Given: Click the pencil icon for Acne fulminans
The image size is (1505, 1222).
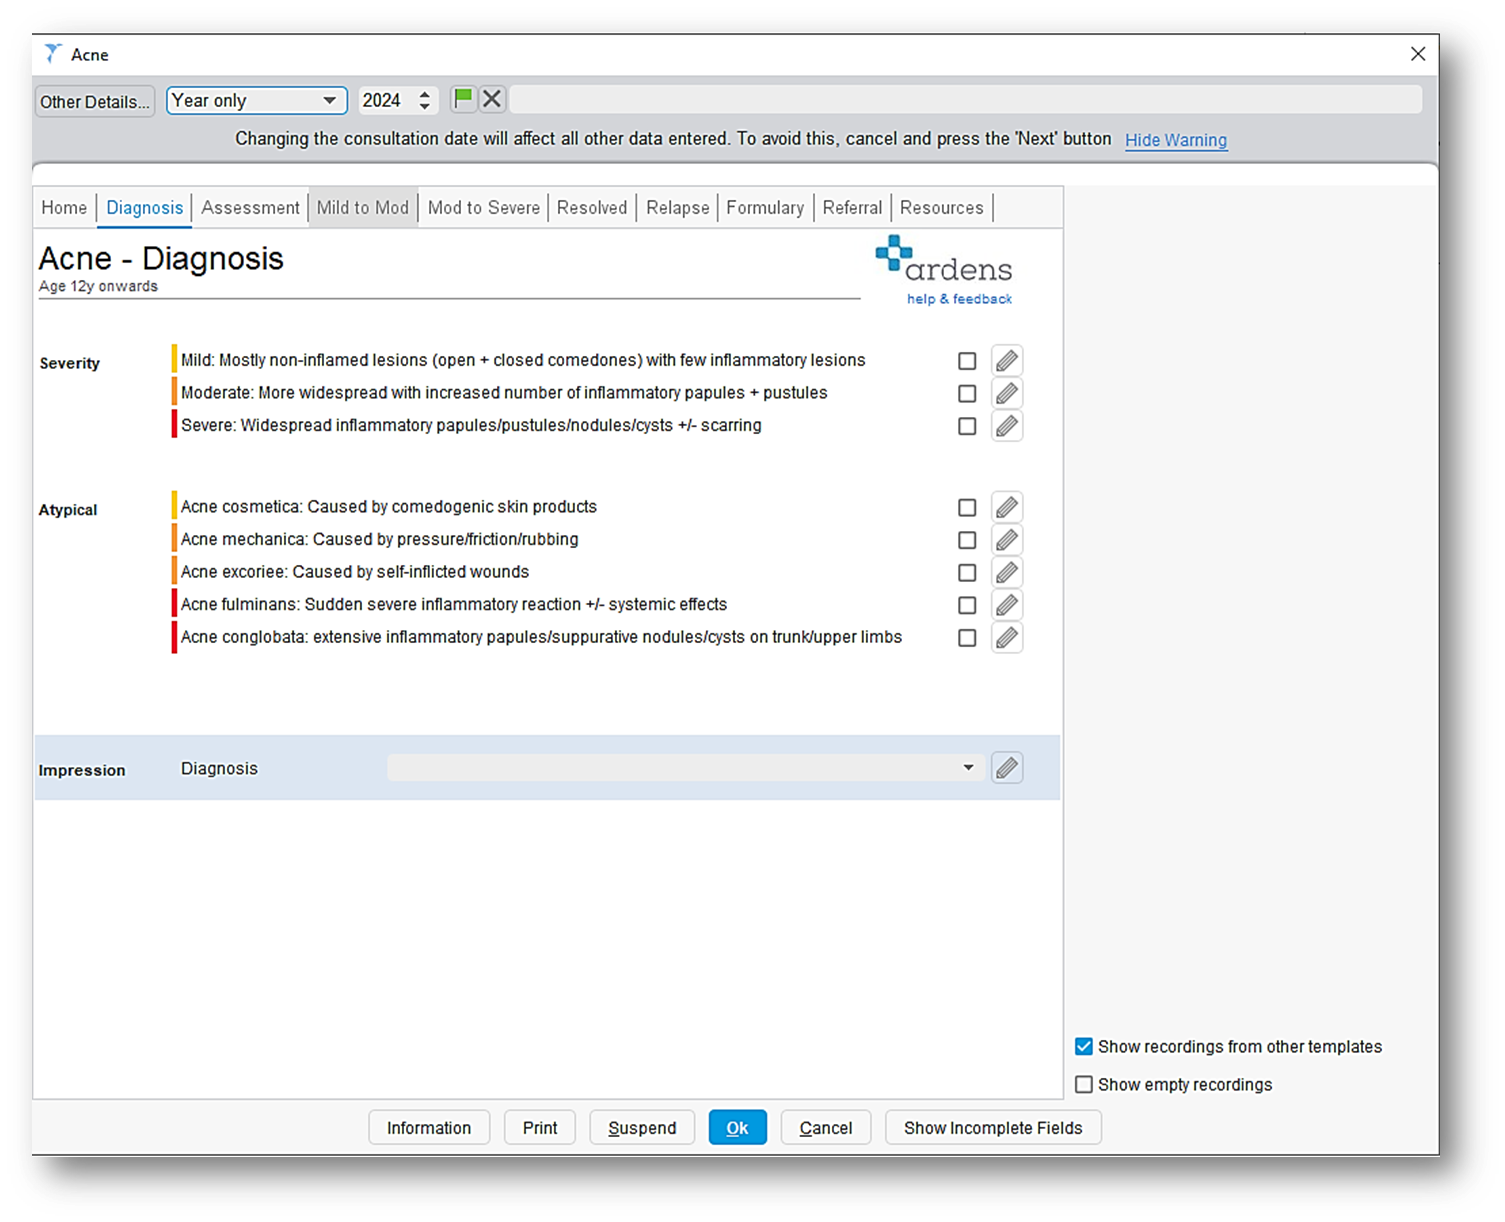Looking at the screenshot, I should coord(1007,605).
